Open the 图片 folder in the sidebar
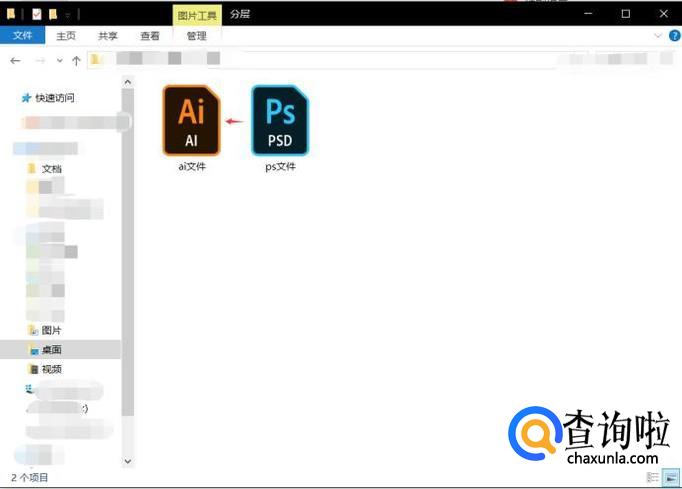The image size is (682, 489). [51, 331]
